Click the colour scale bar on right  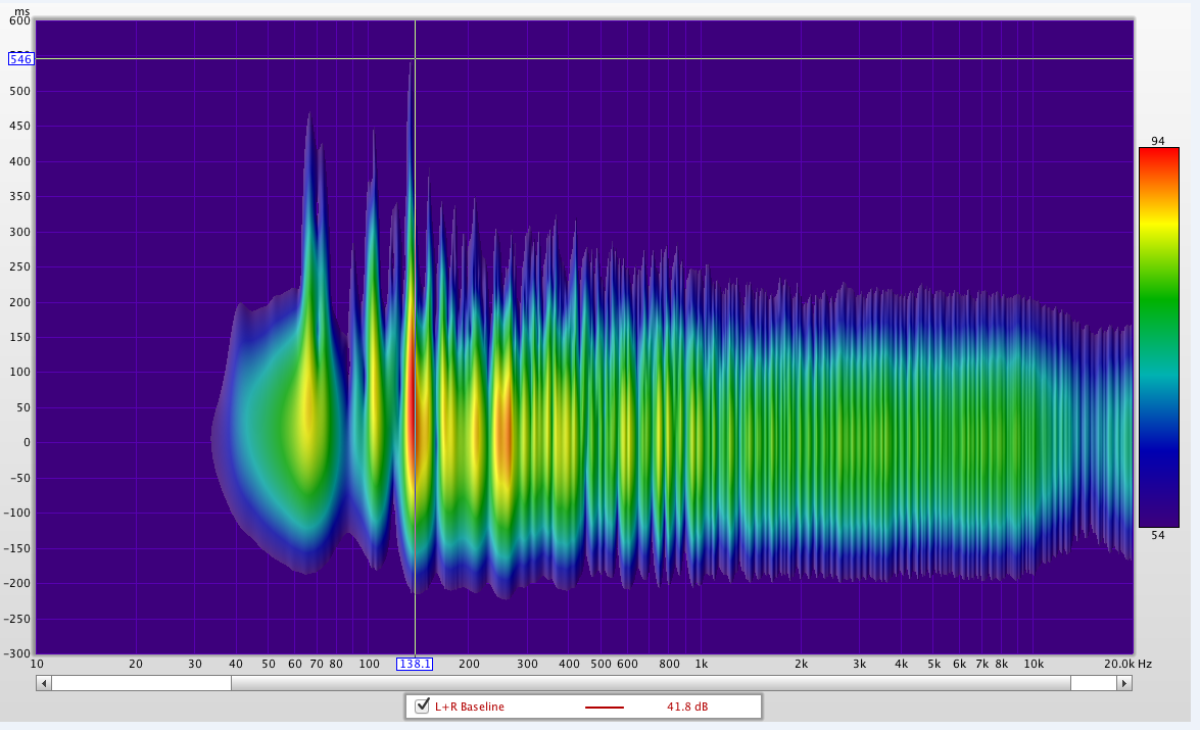(x=1158, y=337)
